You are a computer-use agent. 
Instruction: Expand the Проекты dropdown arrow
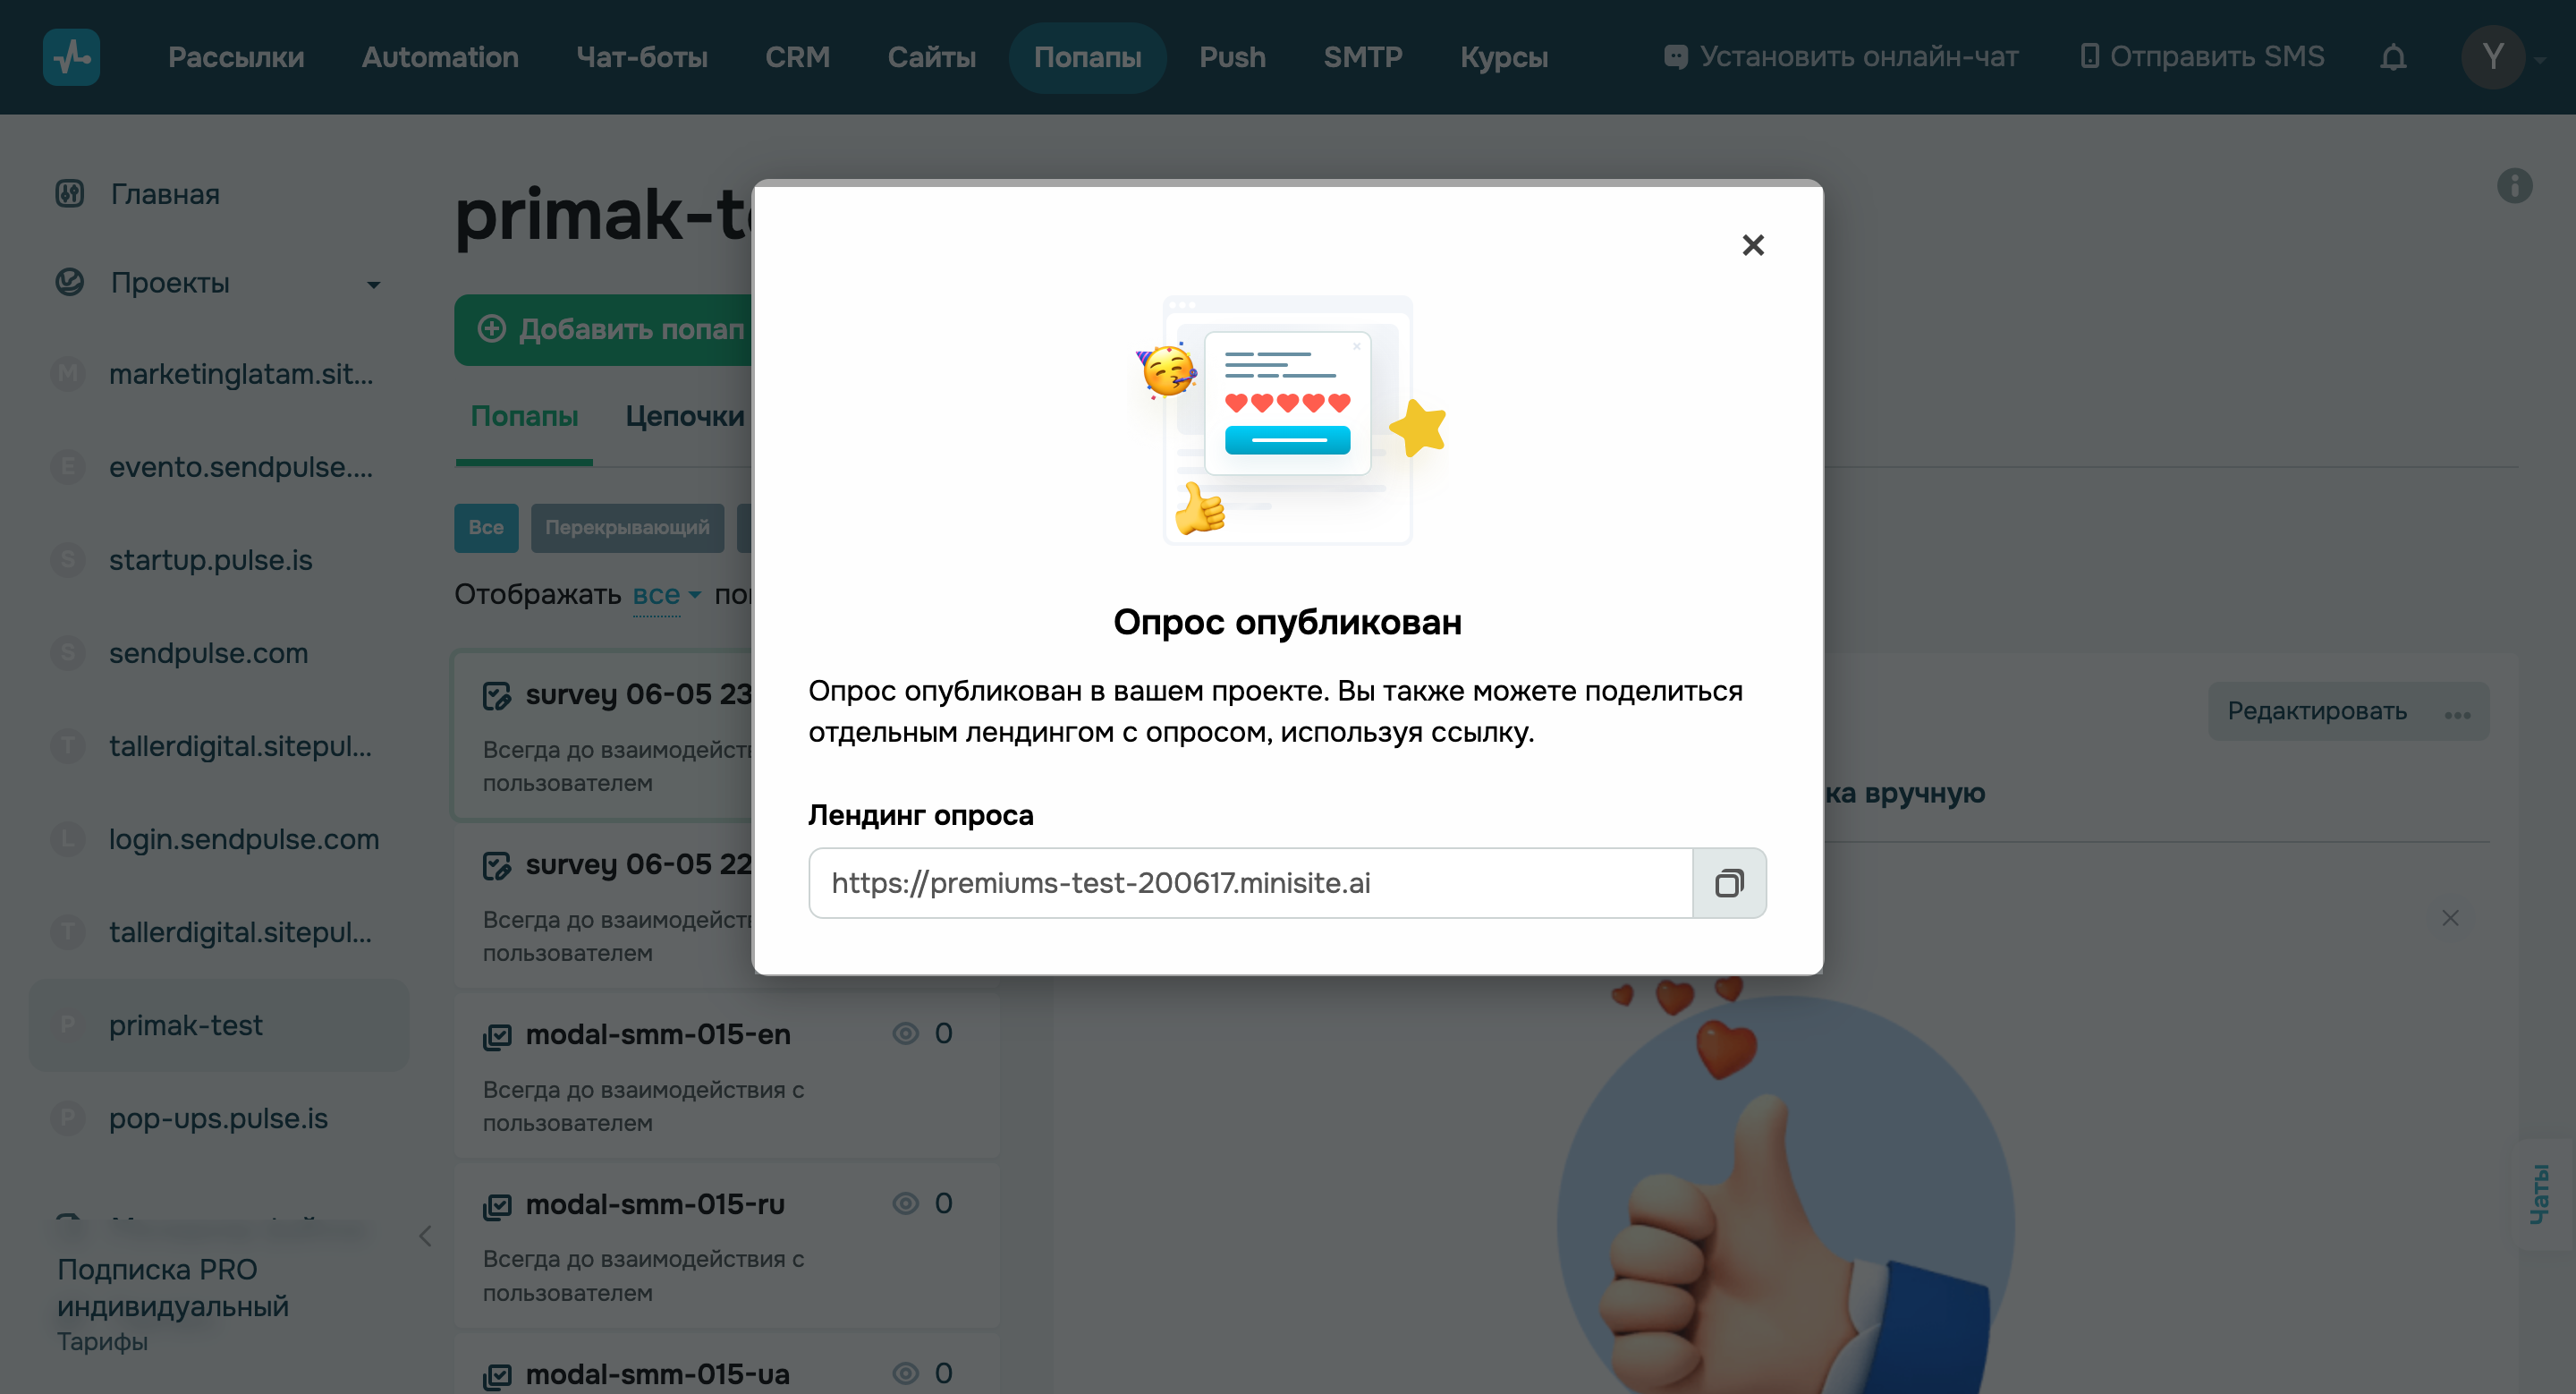tap(374, 285)
